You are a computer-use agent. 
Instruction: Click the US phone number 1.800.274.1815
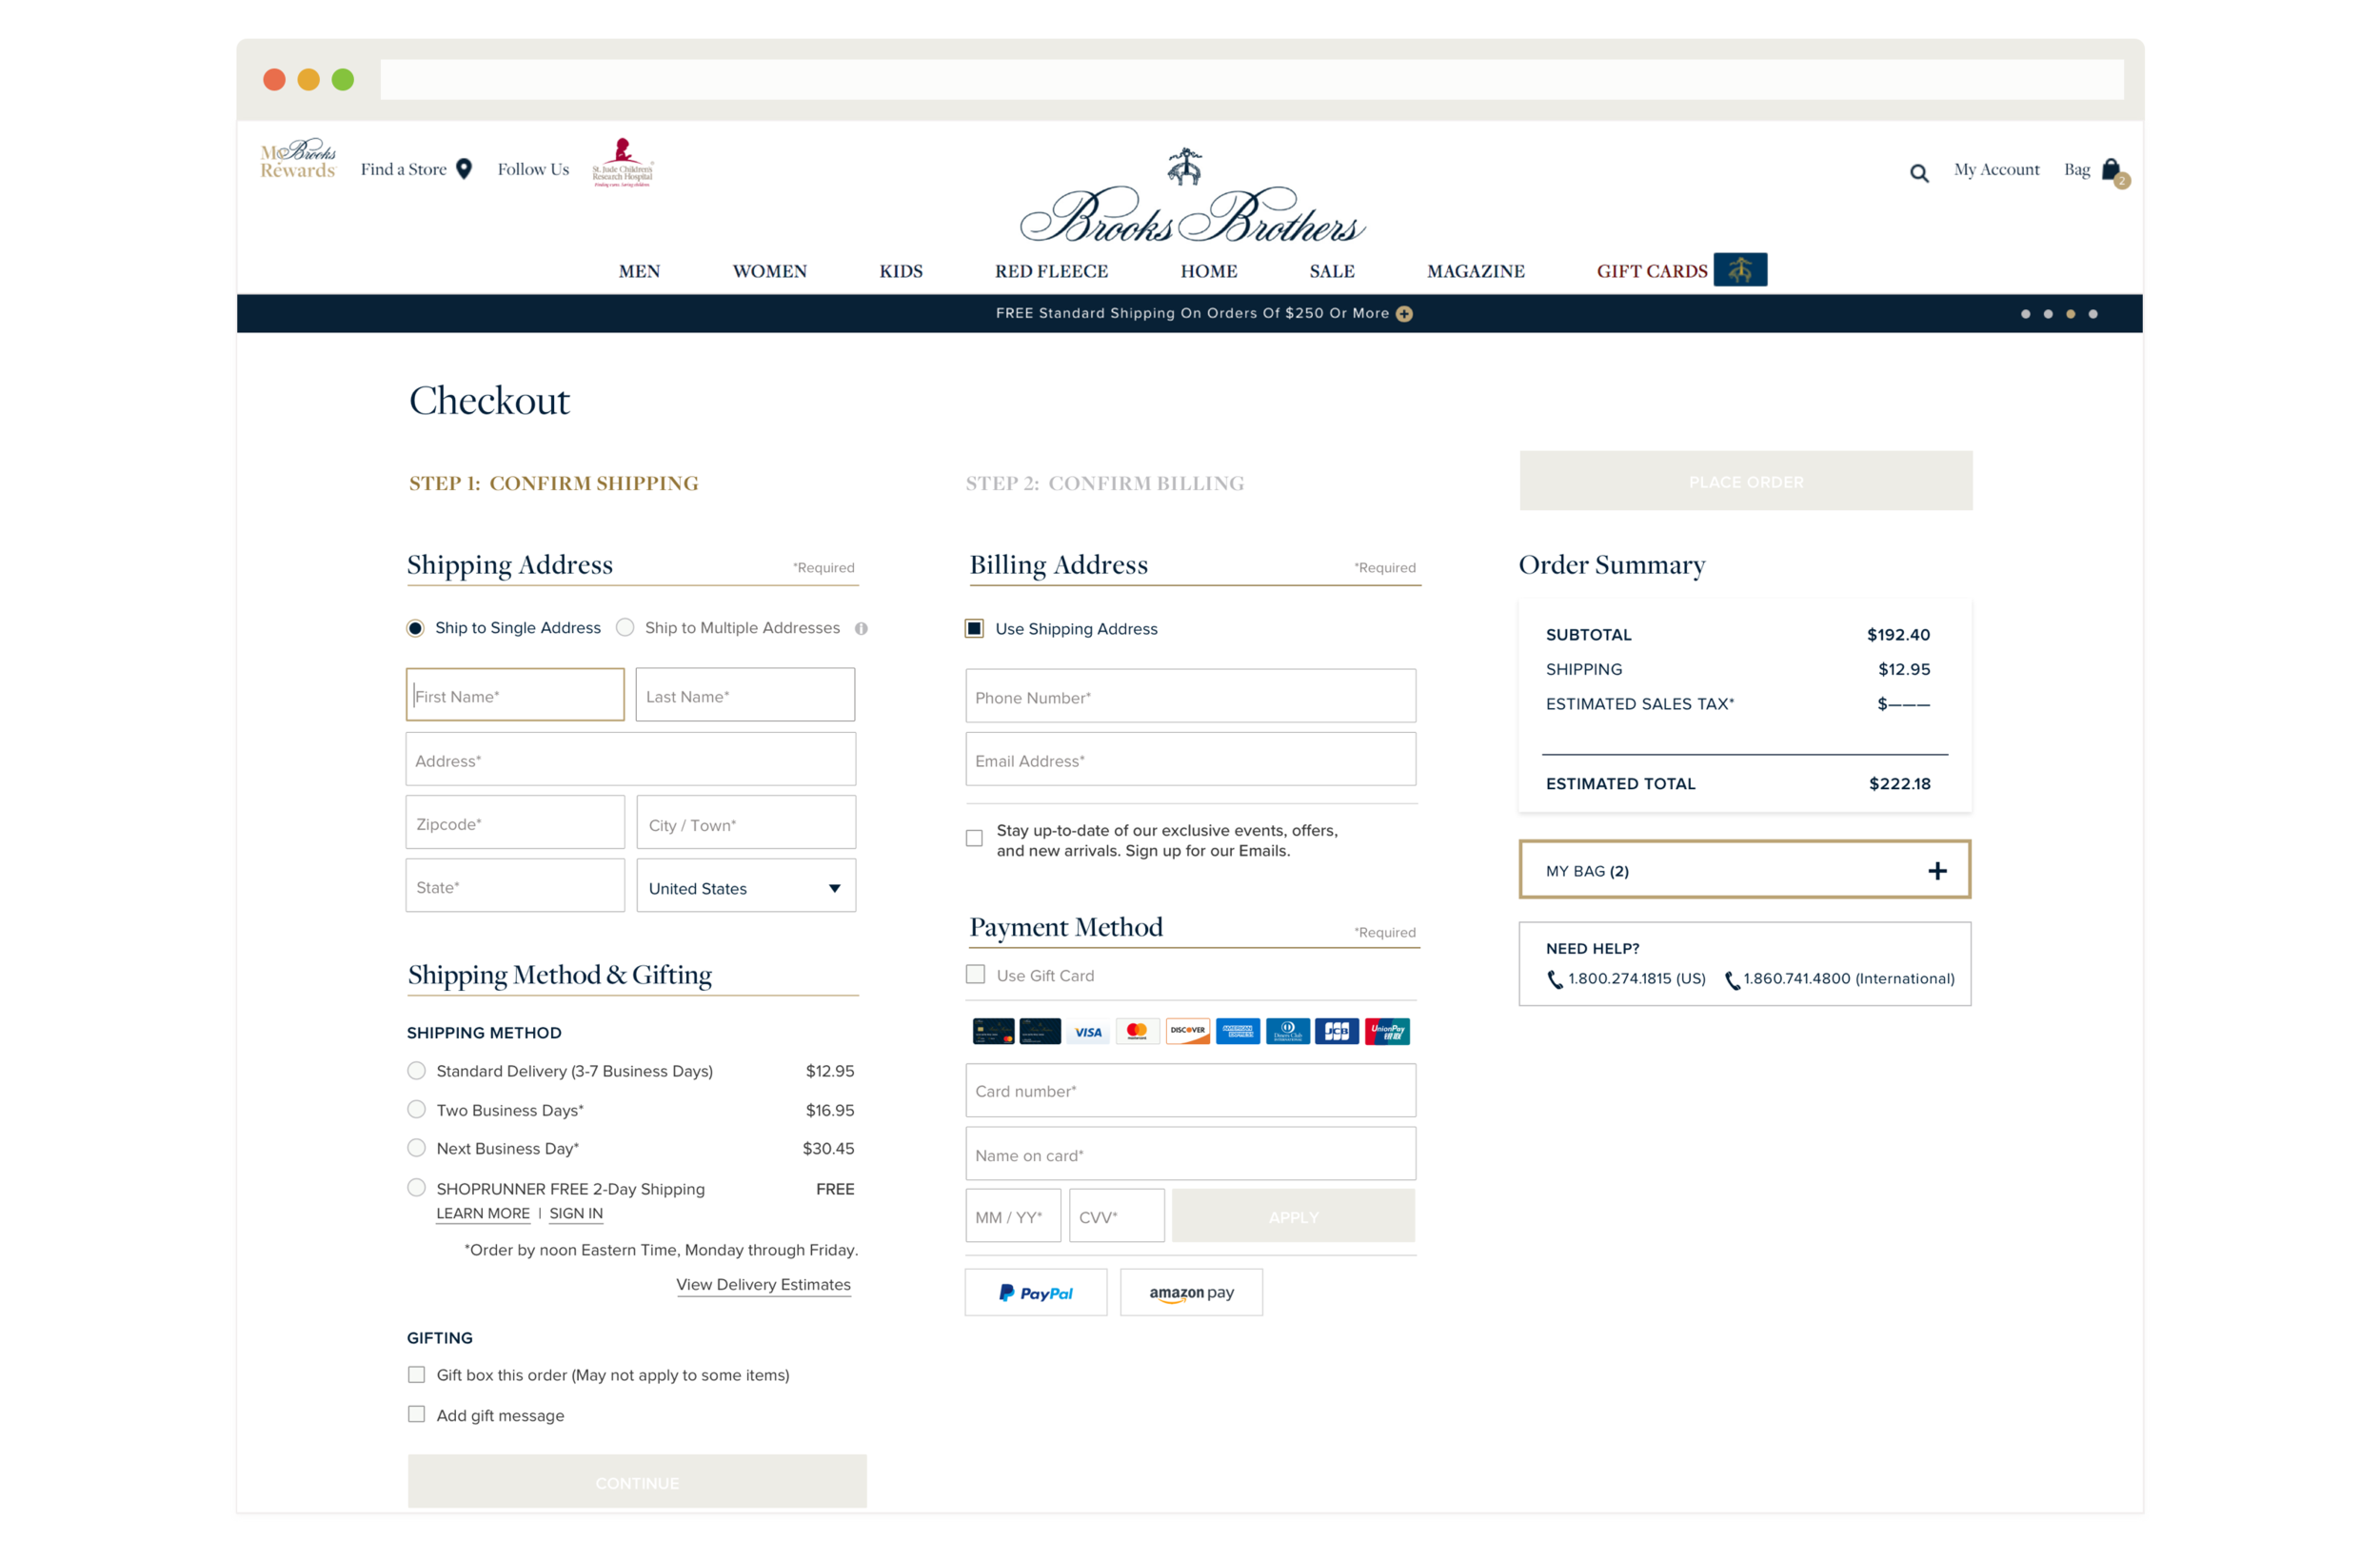click(x=1636, y=979)
